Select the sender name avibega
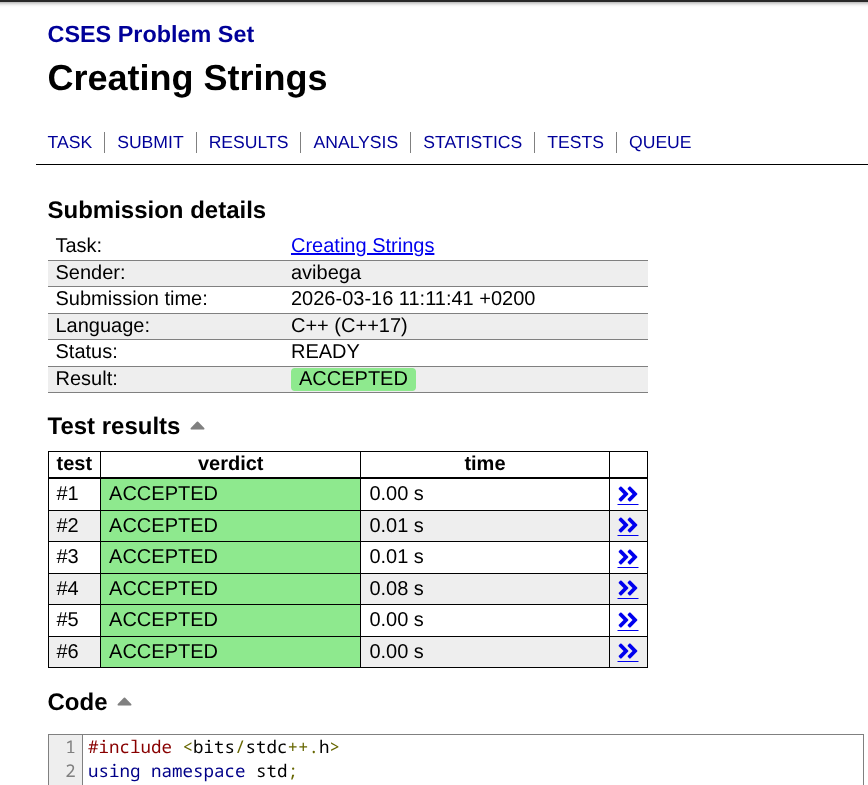 [x=326, y=272]
